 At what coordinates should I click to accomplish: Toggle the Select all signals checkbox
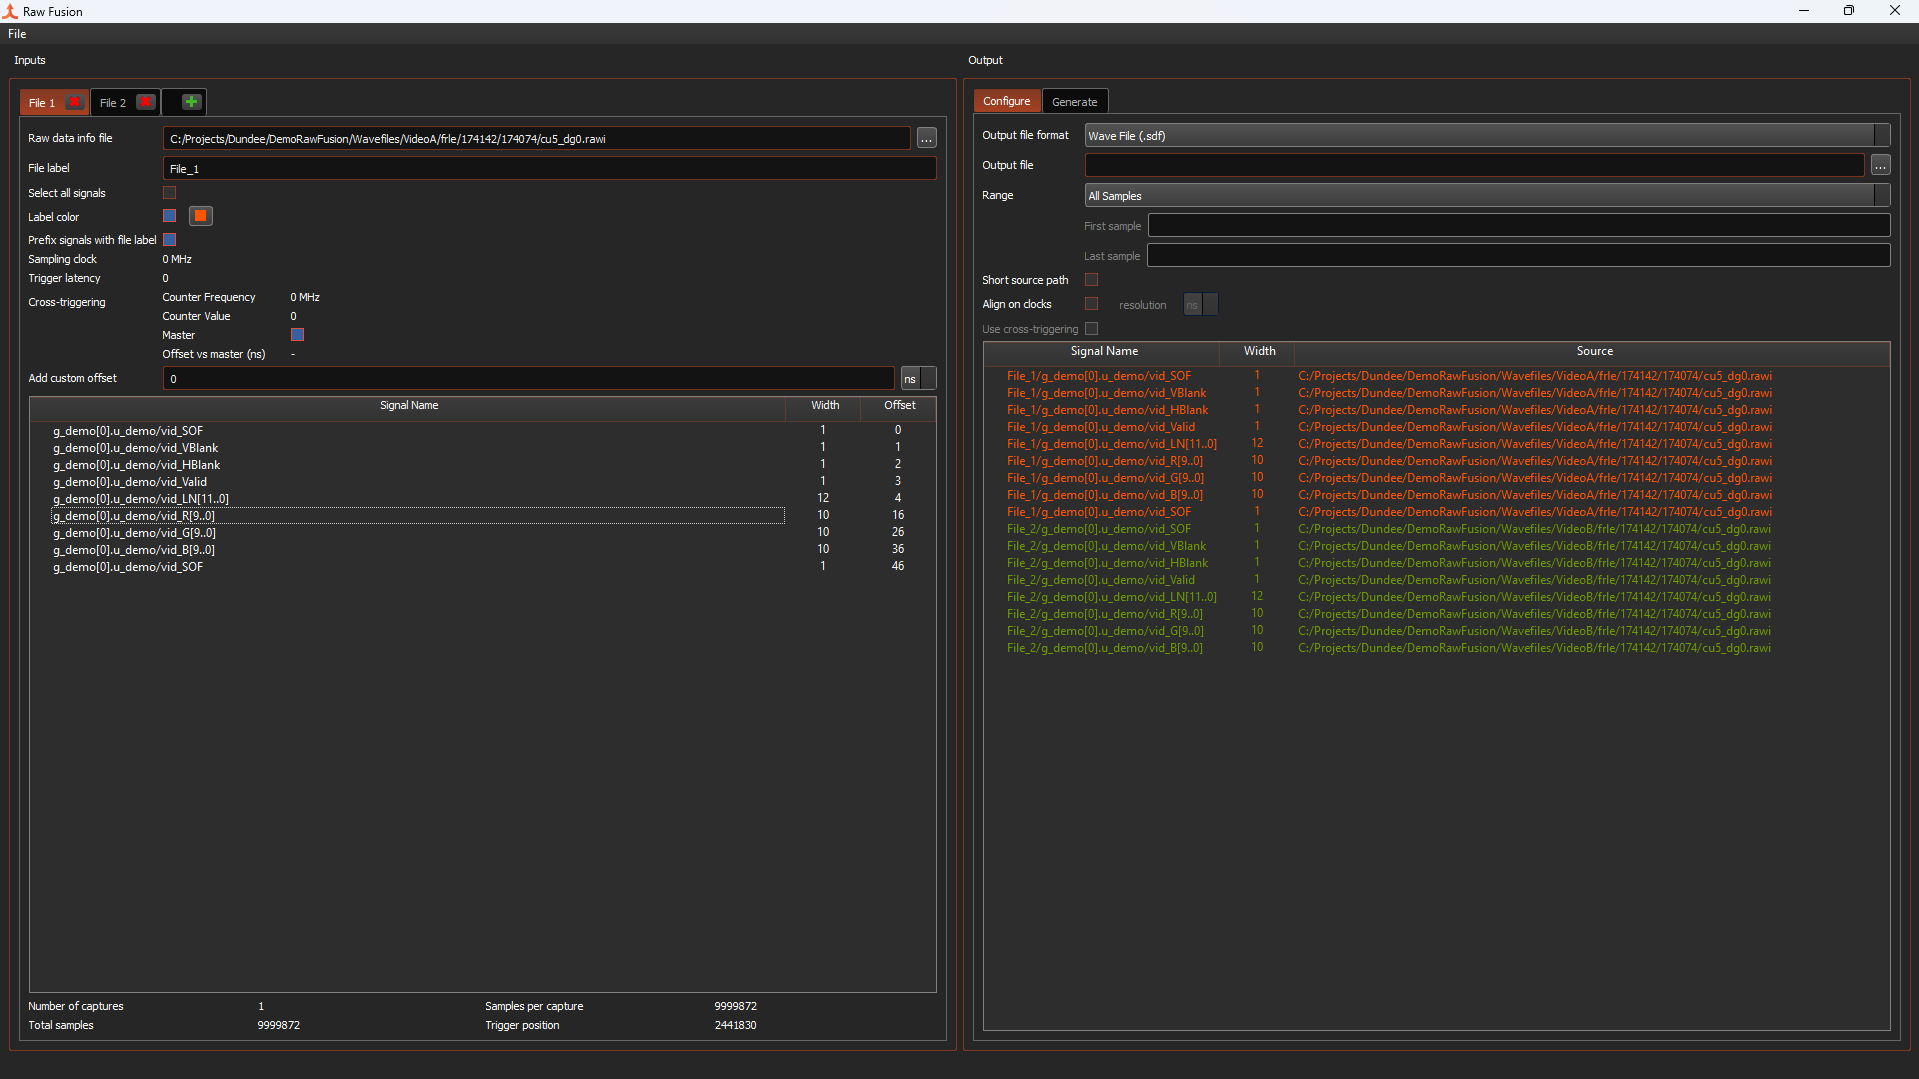169,193
